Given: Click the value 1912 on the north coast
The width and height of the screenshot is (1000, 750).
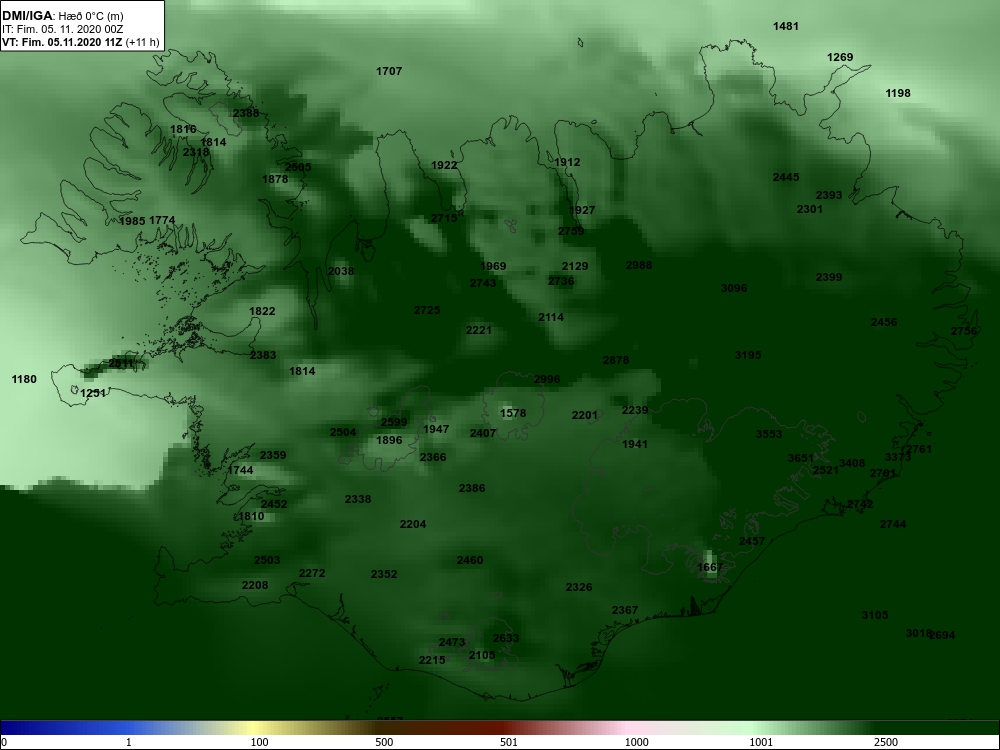Looking at the screenshot, I should pyautogui.click(x=568, y=163).
